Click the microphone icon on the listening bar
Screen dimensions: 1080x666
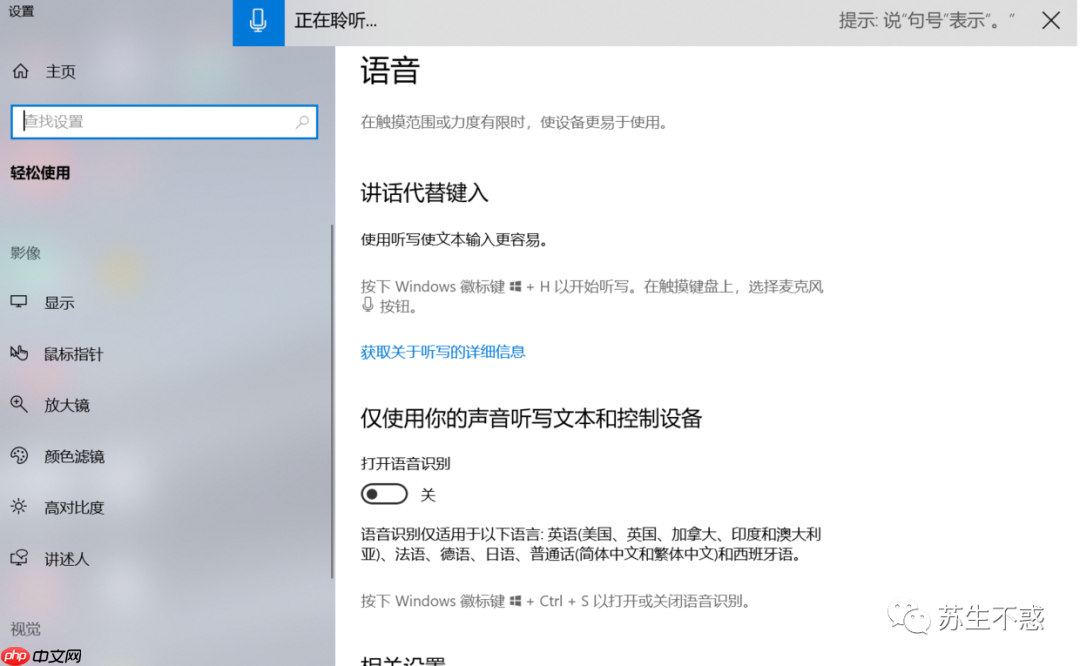click(x=258, y=21)
